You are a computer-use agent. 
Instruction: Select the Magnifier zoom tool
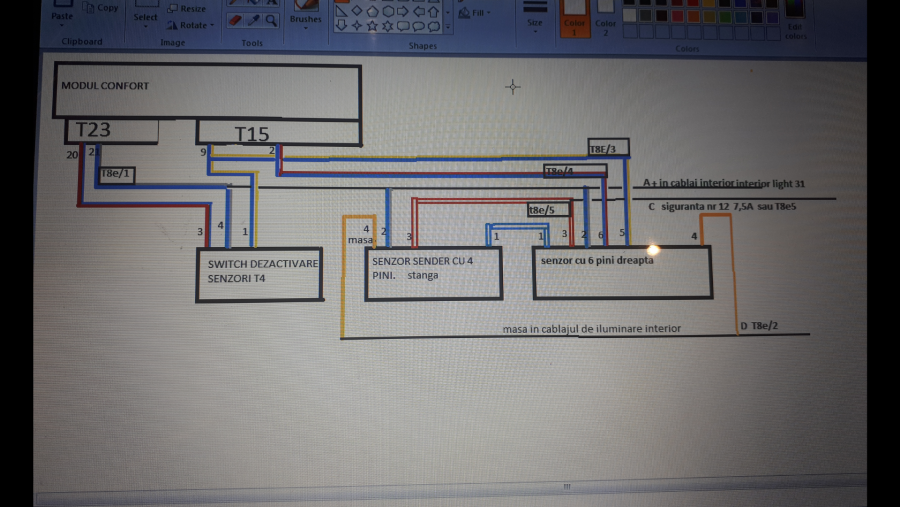click(269, 19)
